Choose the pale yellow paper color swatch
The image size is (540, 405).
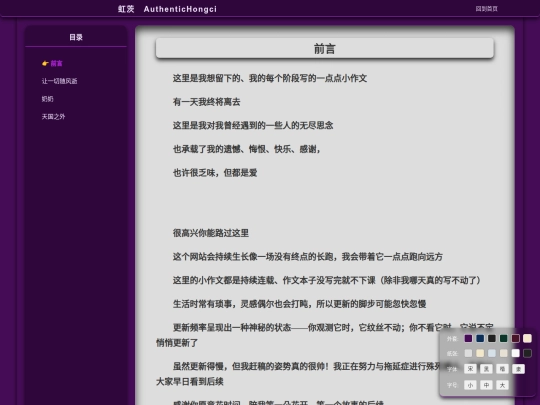point(480,353)
